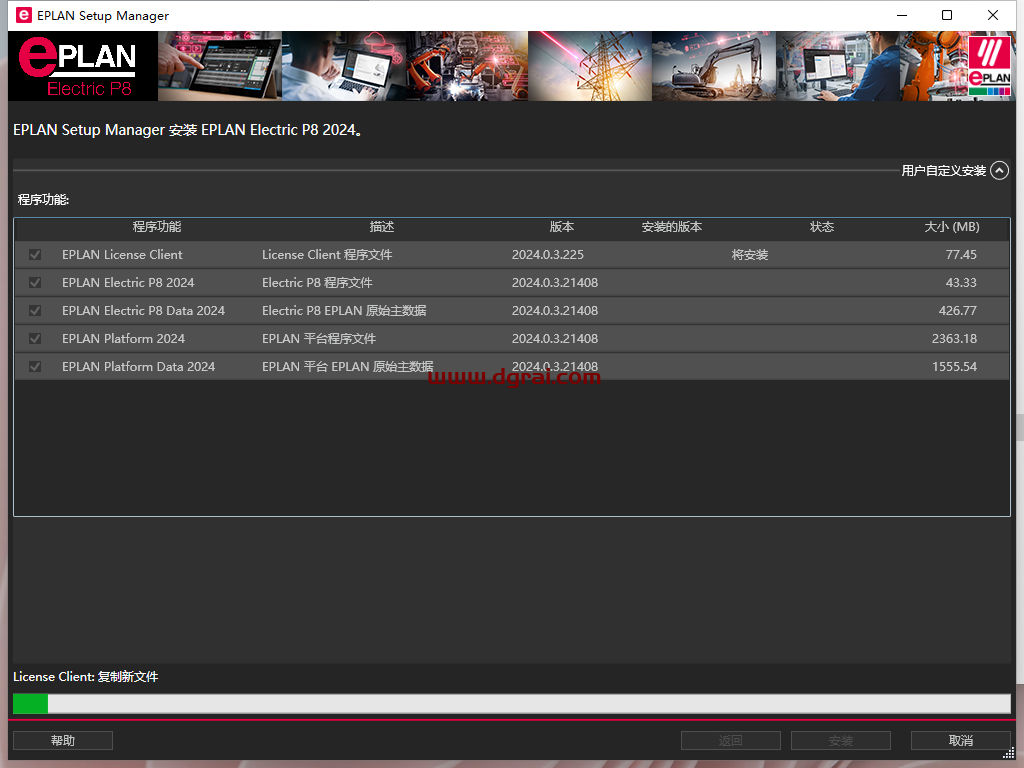Click the 返回 back button

coord(731,741)
